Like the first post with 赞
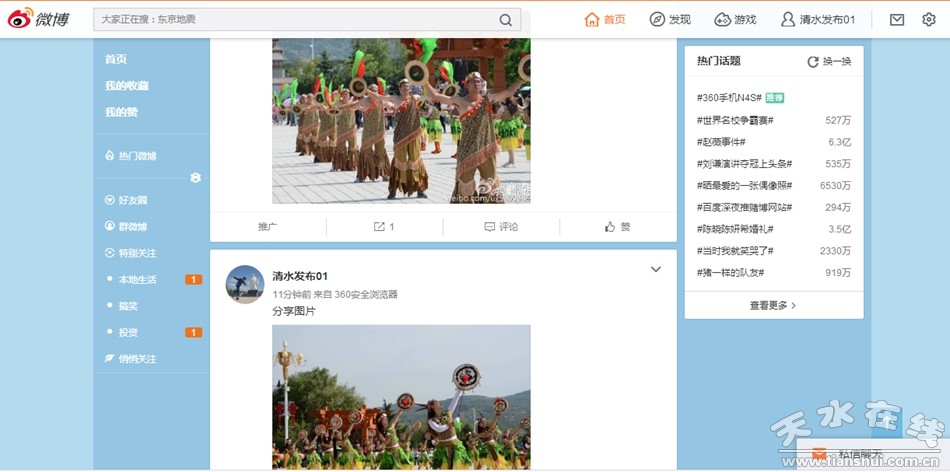950x472 pixels. (x=618, y=227)
